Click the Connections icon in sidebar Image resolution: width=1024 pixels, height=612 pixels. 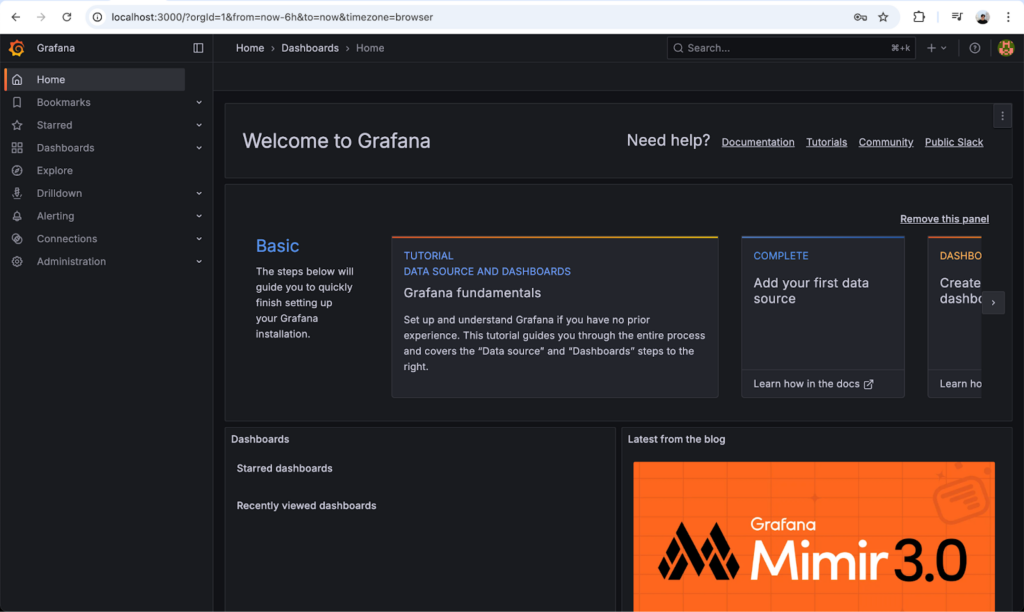coord(16,239)
